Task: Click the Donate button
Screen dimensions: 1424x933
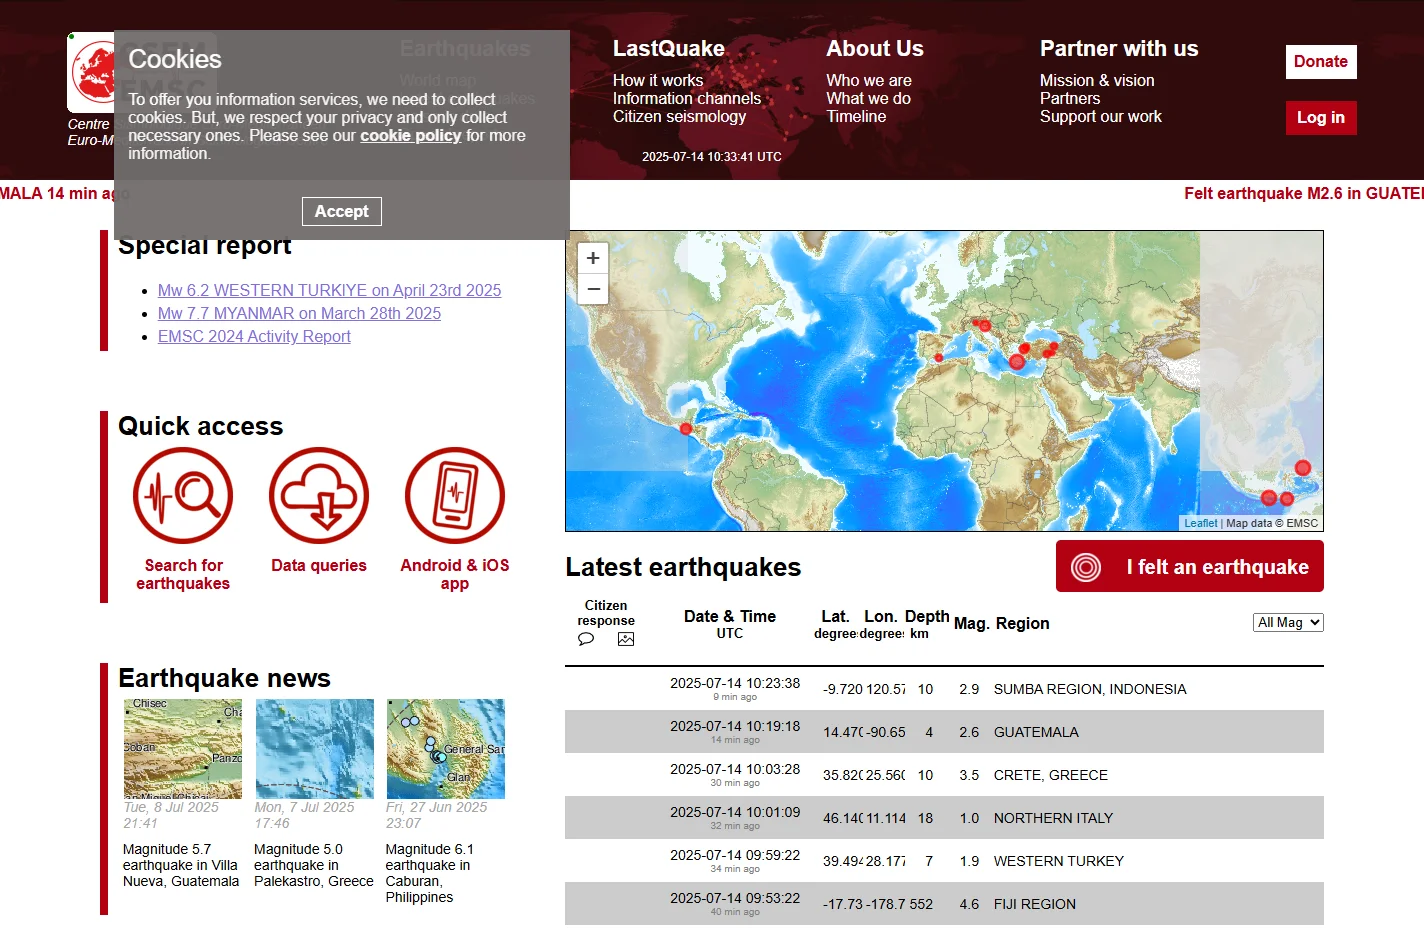Action: click(1321, 61)
